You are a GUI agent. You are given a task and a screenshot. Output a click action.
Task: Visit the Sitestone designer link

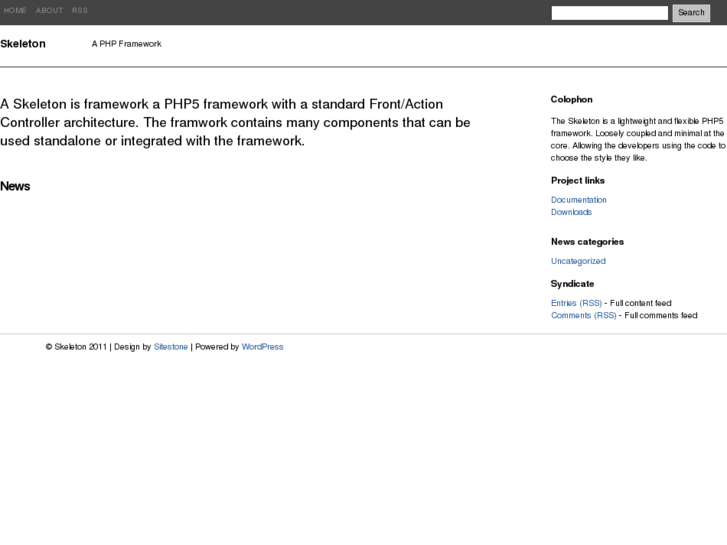click(x=171, y=347)
